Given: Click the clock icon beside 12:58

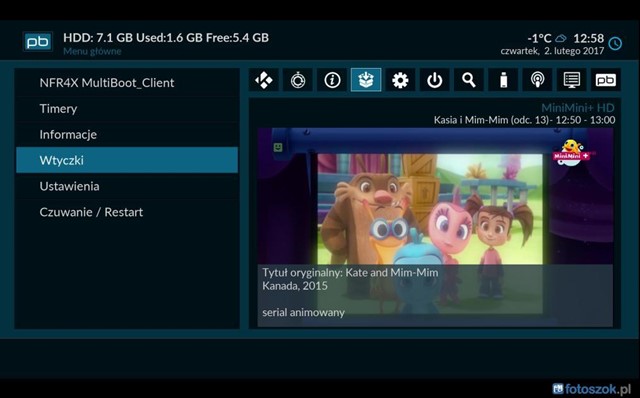Looking at the screenshot, I should [615, 43].
